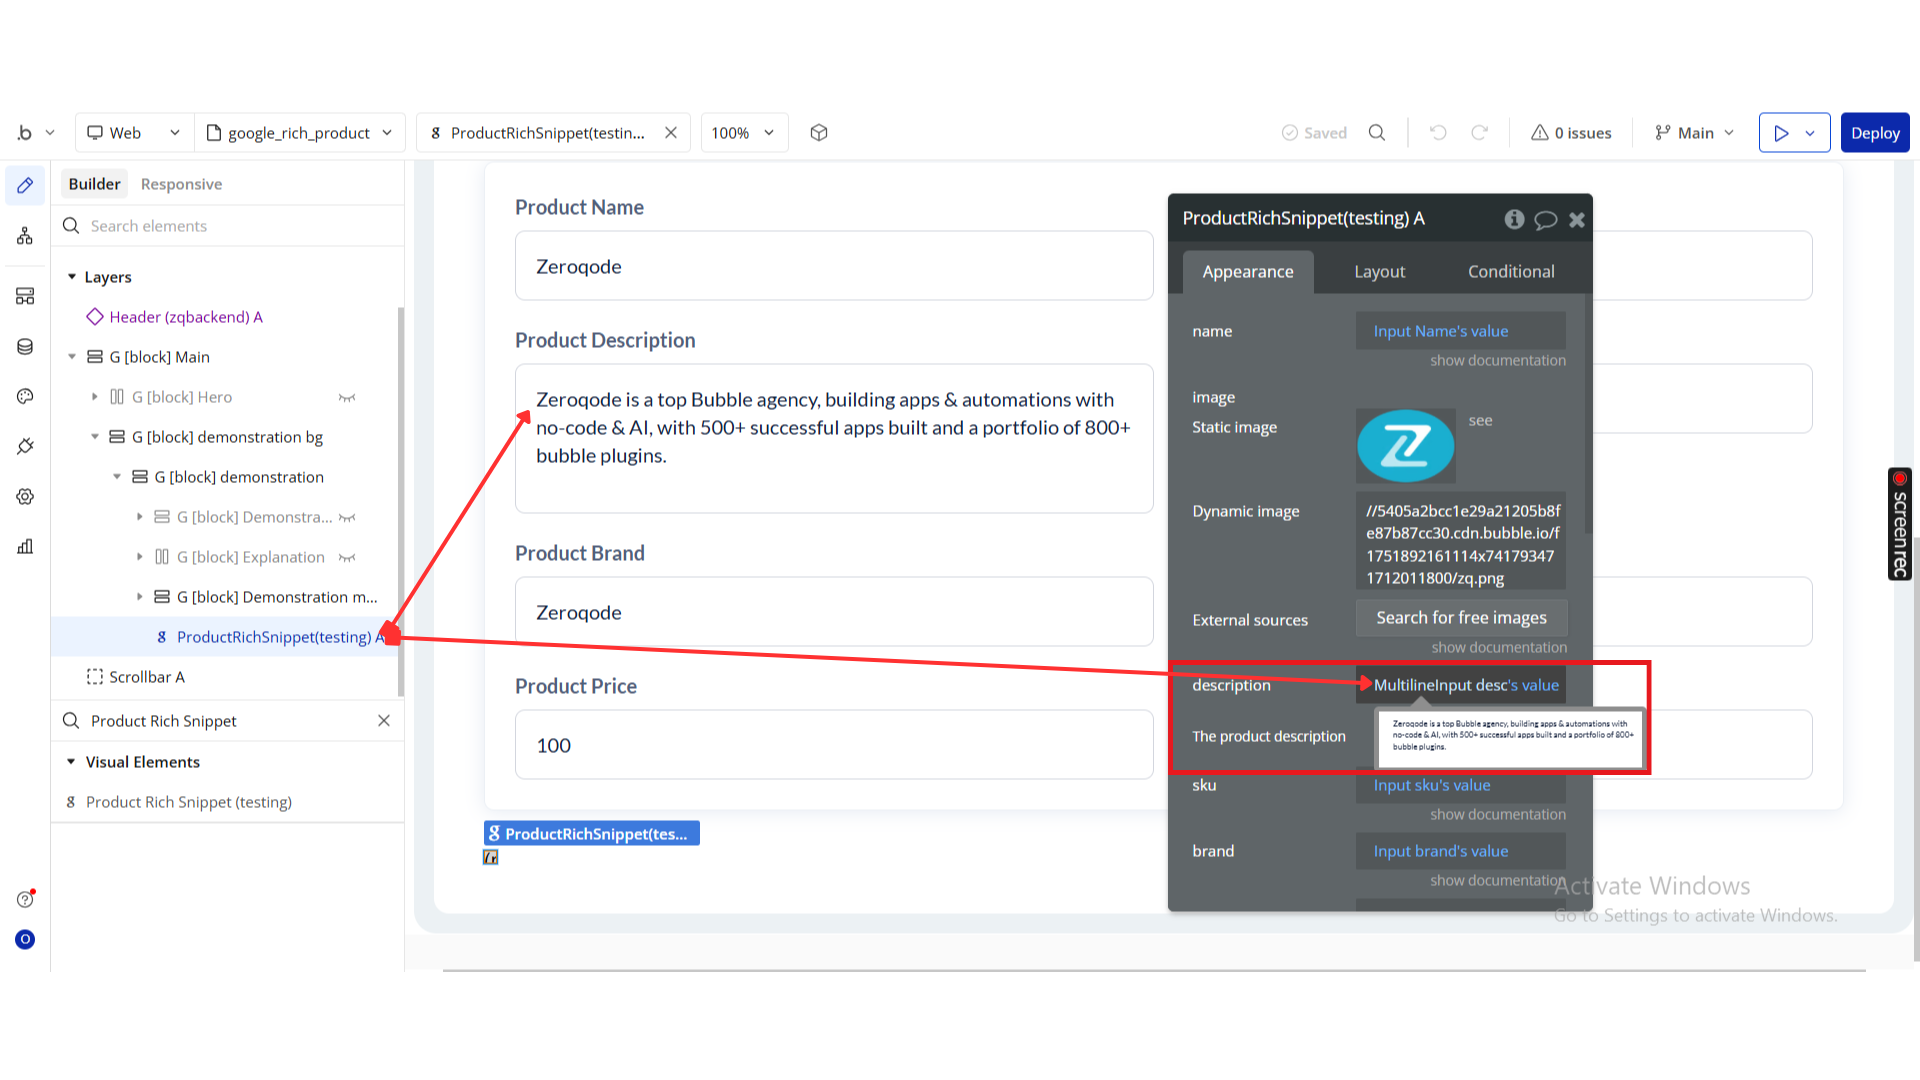1920x1080 pixels.
Task: Open the Styles palette icon
Action: (x=25, y=397)
